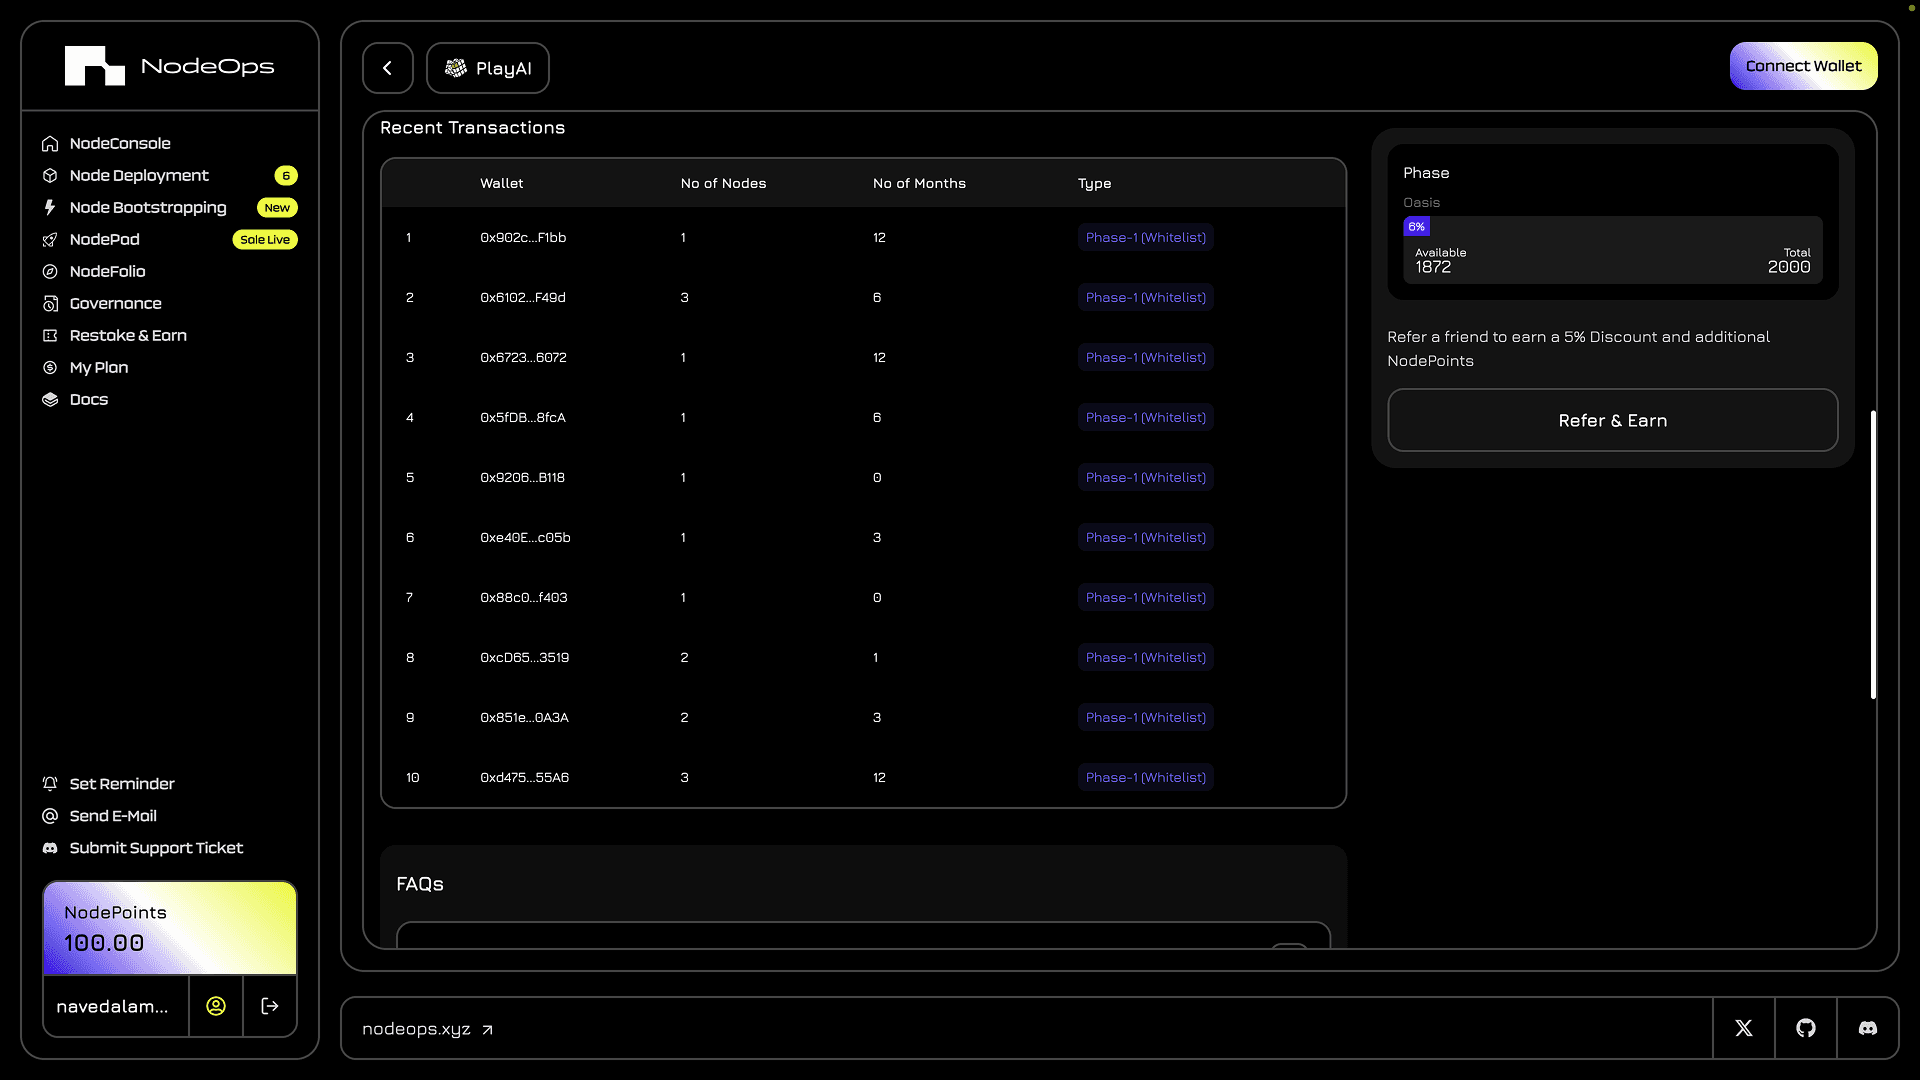1920x1080 pixels.
Task: Open the GitHub link icon
Action: [x=1806, y=1028]
